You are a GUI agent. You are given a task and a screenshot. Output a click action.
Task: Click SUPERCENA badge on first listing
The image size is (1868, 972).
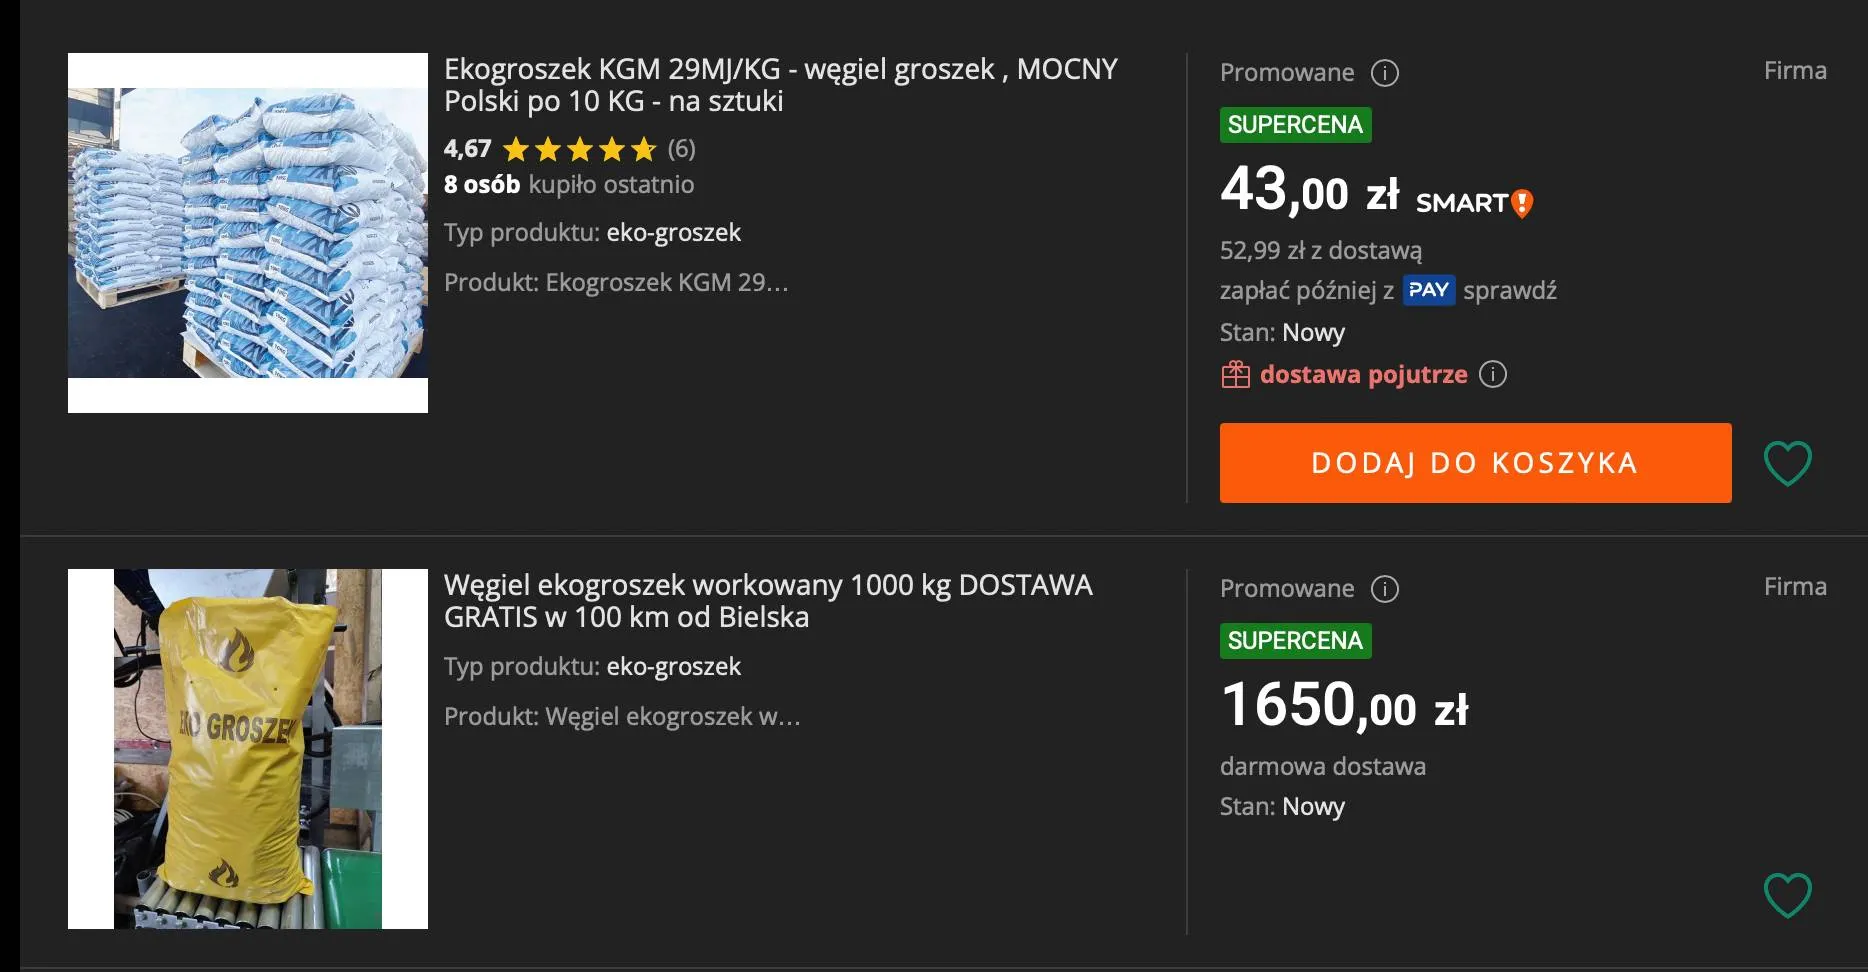coord(1295,125)
